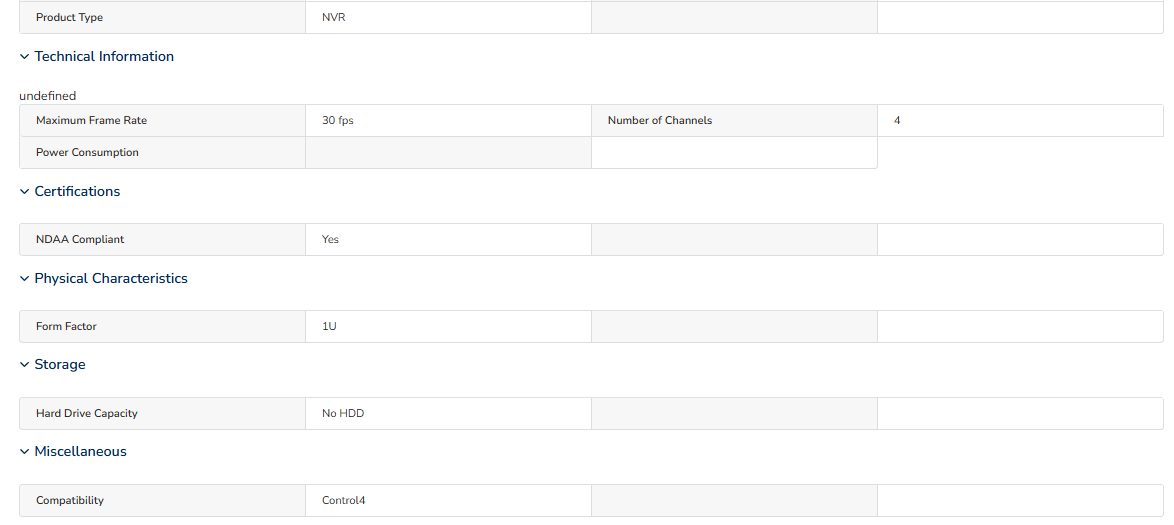The height and width of the screenshot is (525, 1174).
Task: Click the Physical Characteristics heading text
Action: [111, 279]
